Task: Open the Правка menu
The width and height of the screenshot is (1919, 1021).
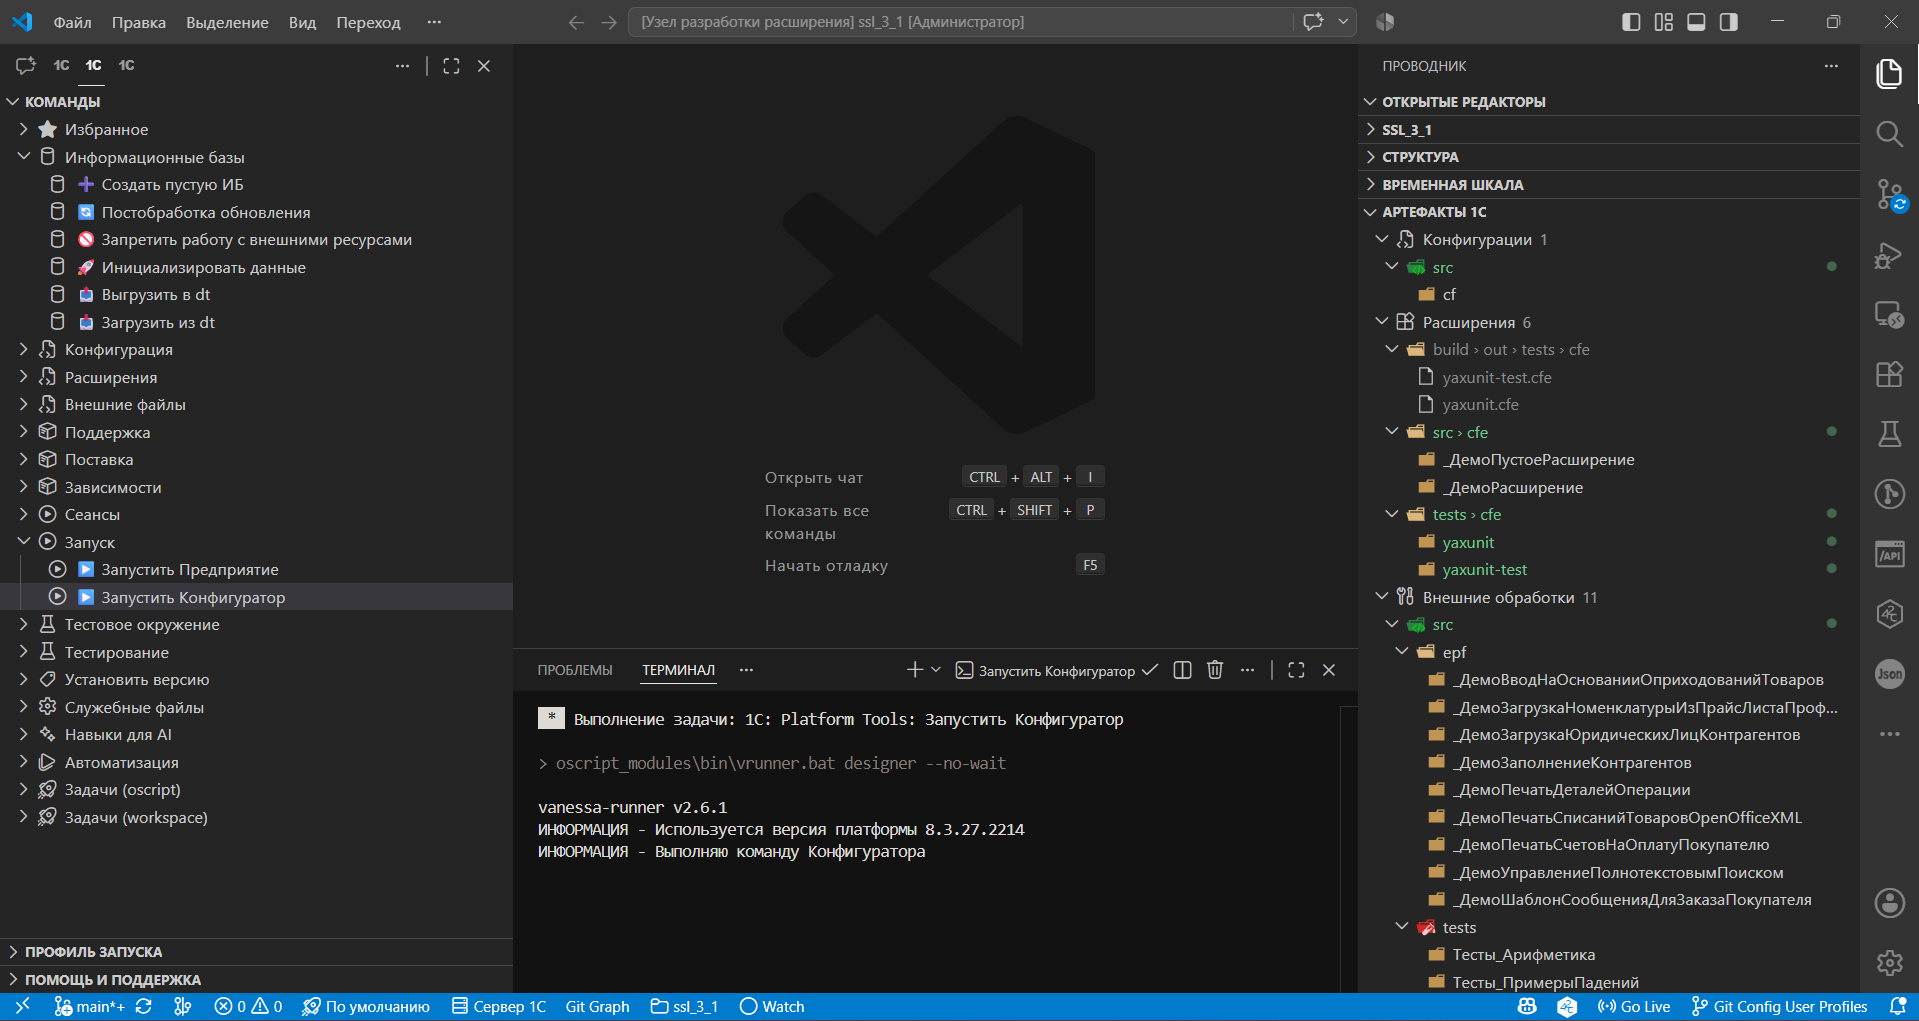Action: point(139,22)
